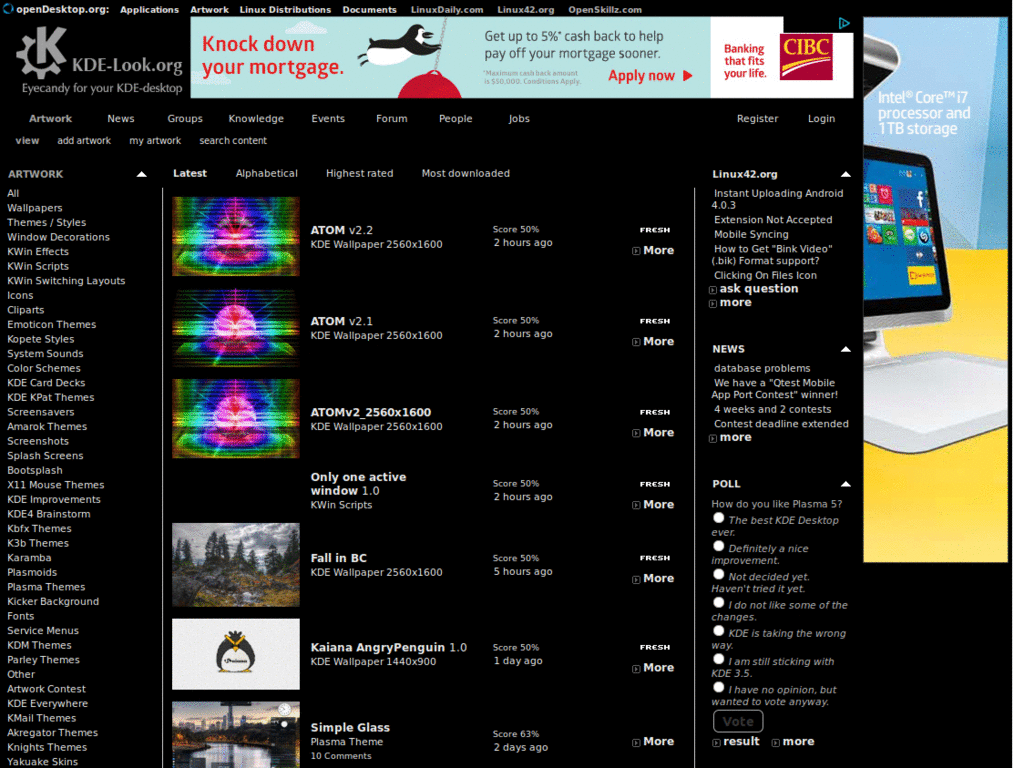Switch to the Highest rated tab
This screenshot has width=1024, height=768.
(x=359, y=173)
